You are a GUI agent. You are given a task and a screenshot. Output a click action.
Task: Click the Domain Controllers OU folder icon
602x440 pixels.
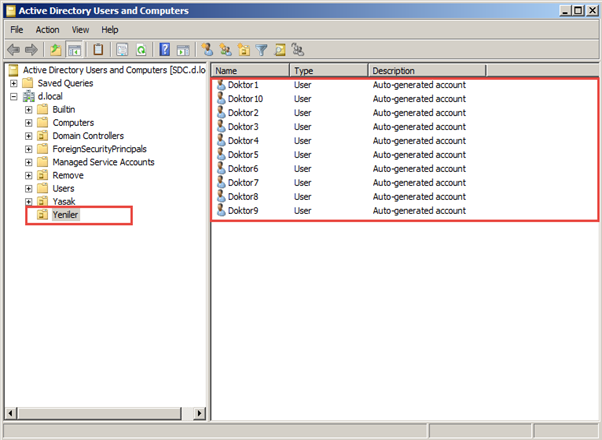42,136
